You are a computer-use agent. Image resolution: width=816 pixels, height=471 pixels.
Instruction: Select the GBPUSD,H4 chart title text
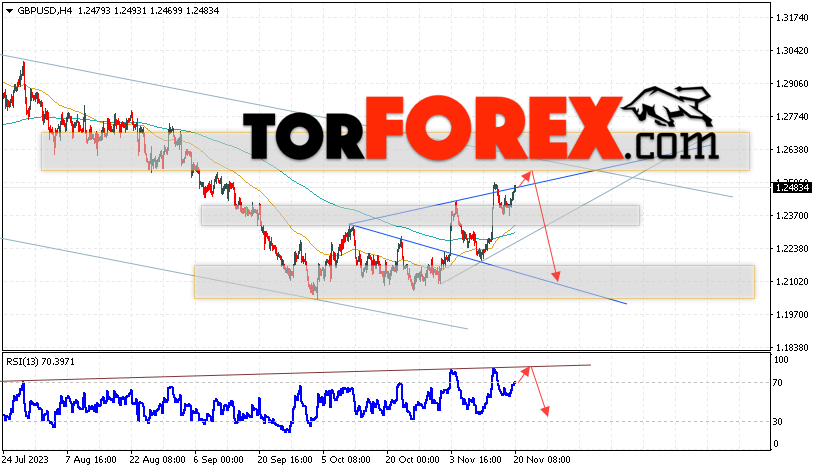point(45,11)
